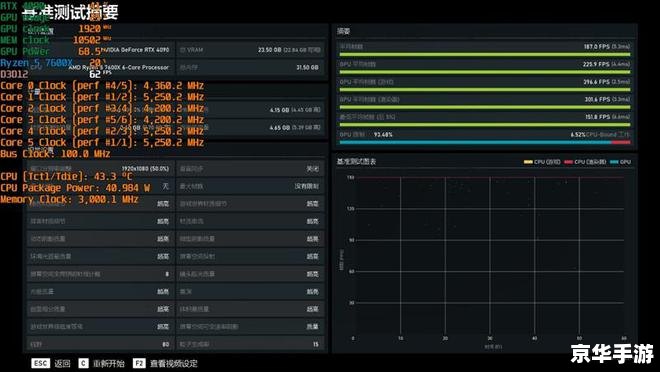Click the ESC 返回 back button
660x372 pixels.
51,363
